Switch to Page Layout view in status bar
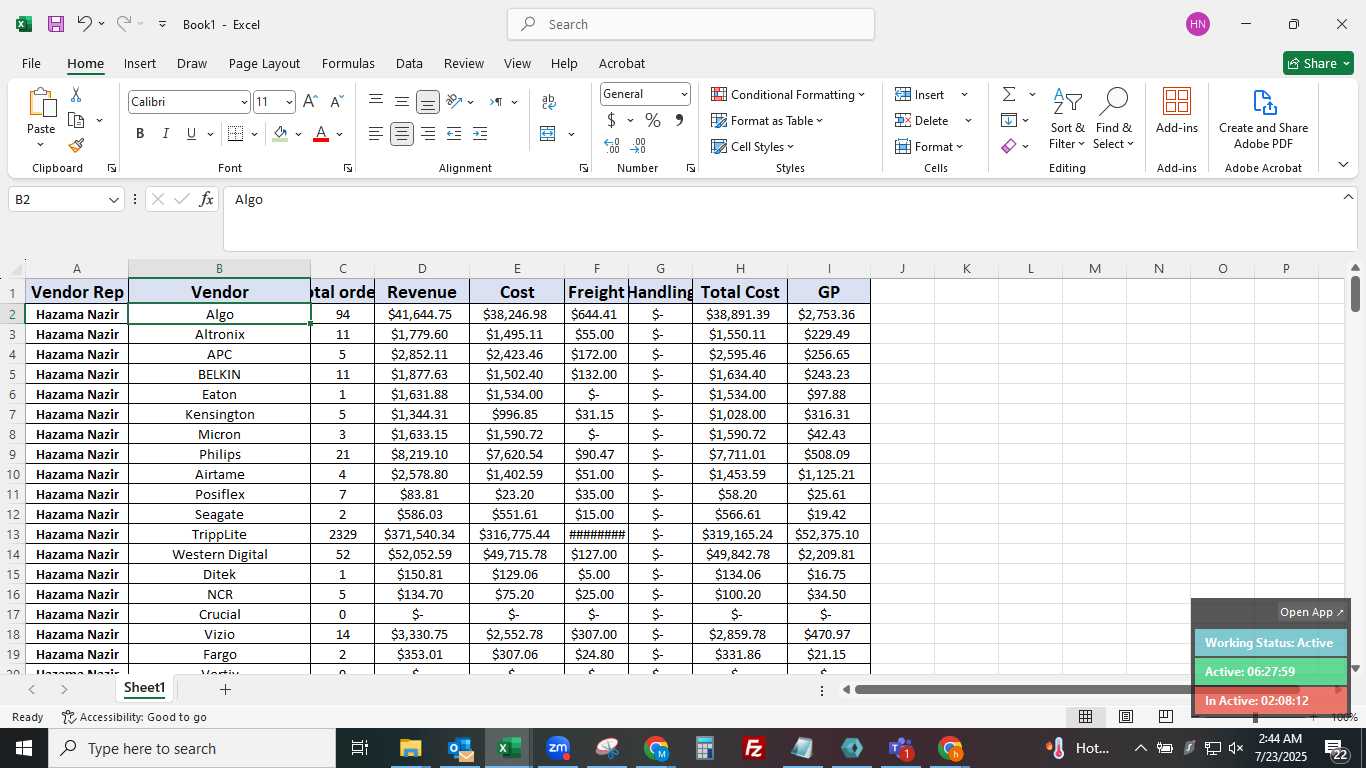Viewport: 1366px width, 768px height. click(x=1125, y=716)
